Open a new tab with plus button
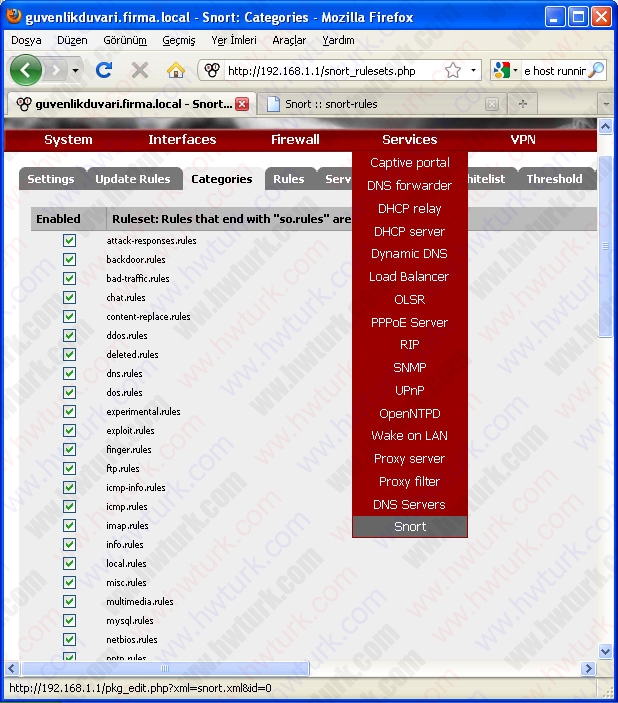The width and height of the screenshot is (618, 703). 522,104
